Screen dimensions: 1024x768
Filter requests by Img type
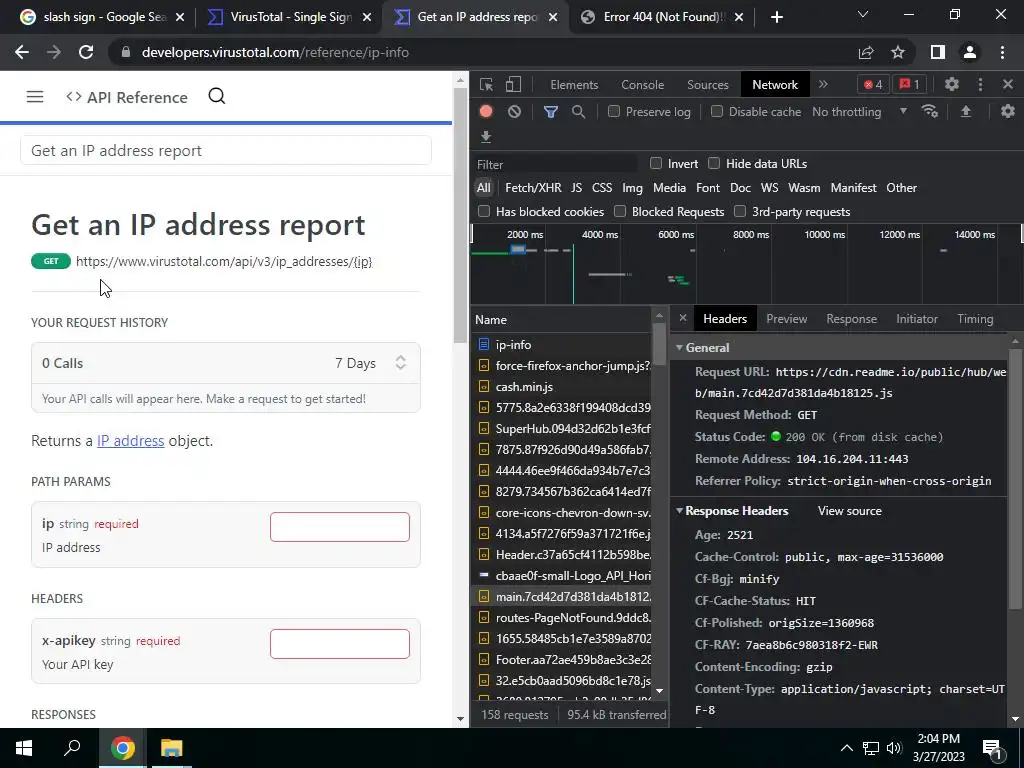(632, 187)
